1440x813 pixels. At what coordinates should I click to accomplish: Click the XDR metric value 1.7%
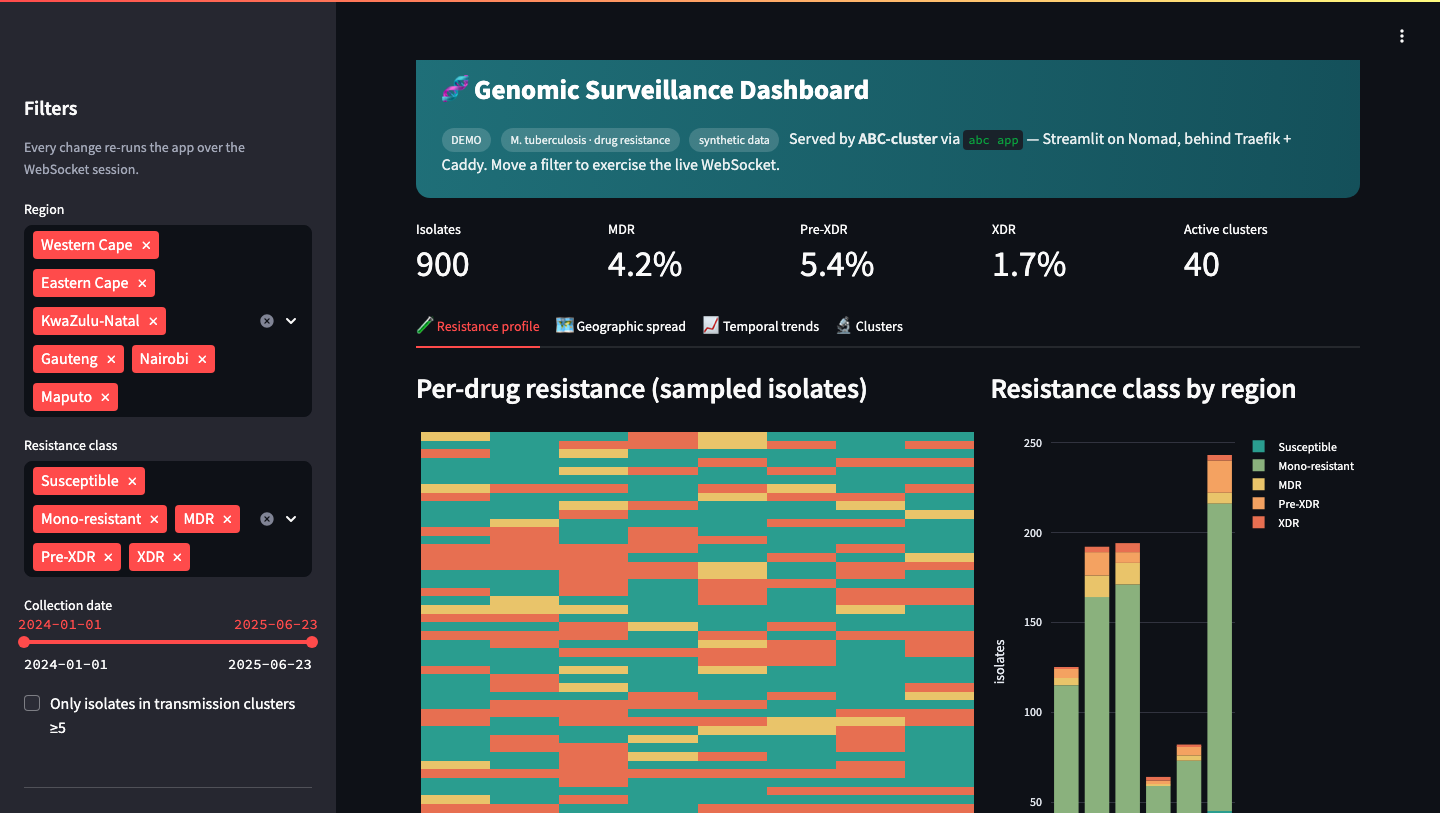coord(1029,265)
